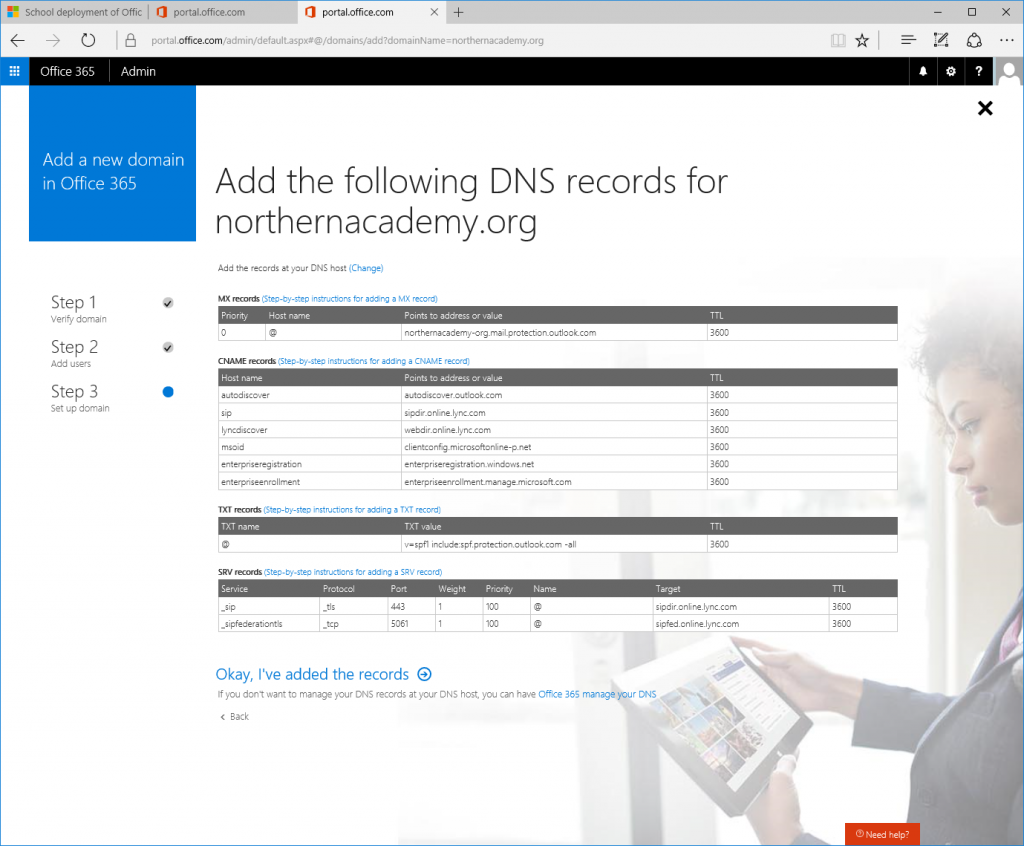The image size is (1024, 846).
Task: Select Step 3 Set up domain
Action: click(x=80, y=397)
